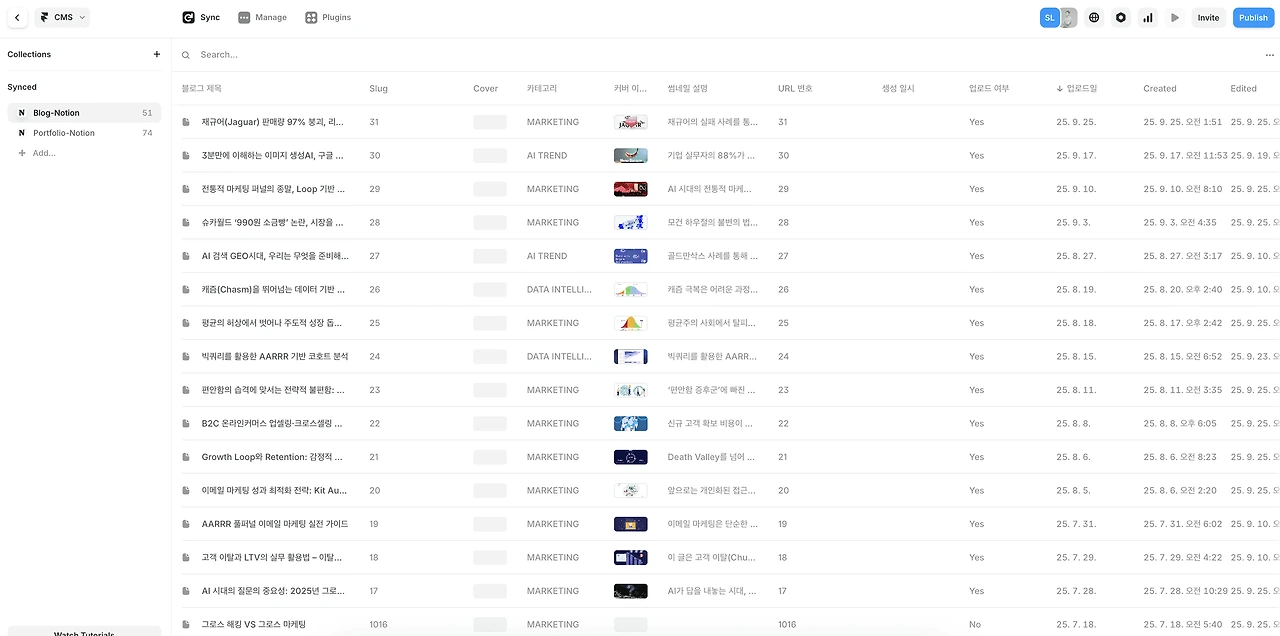The image size is (1280, 636).
Task: Open the Created column header
Action: (1160, 88)
